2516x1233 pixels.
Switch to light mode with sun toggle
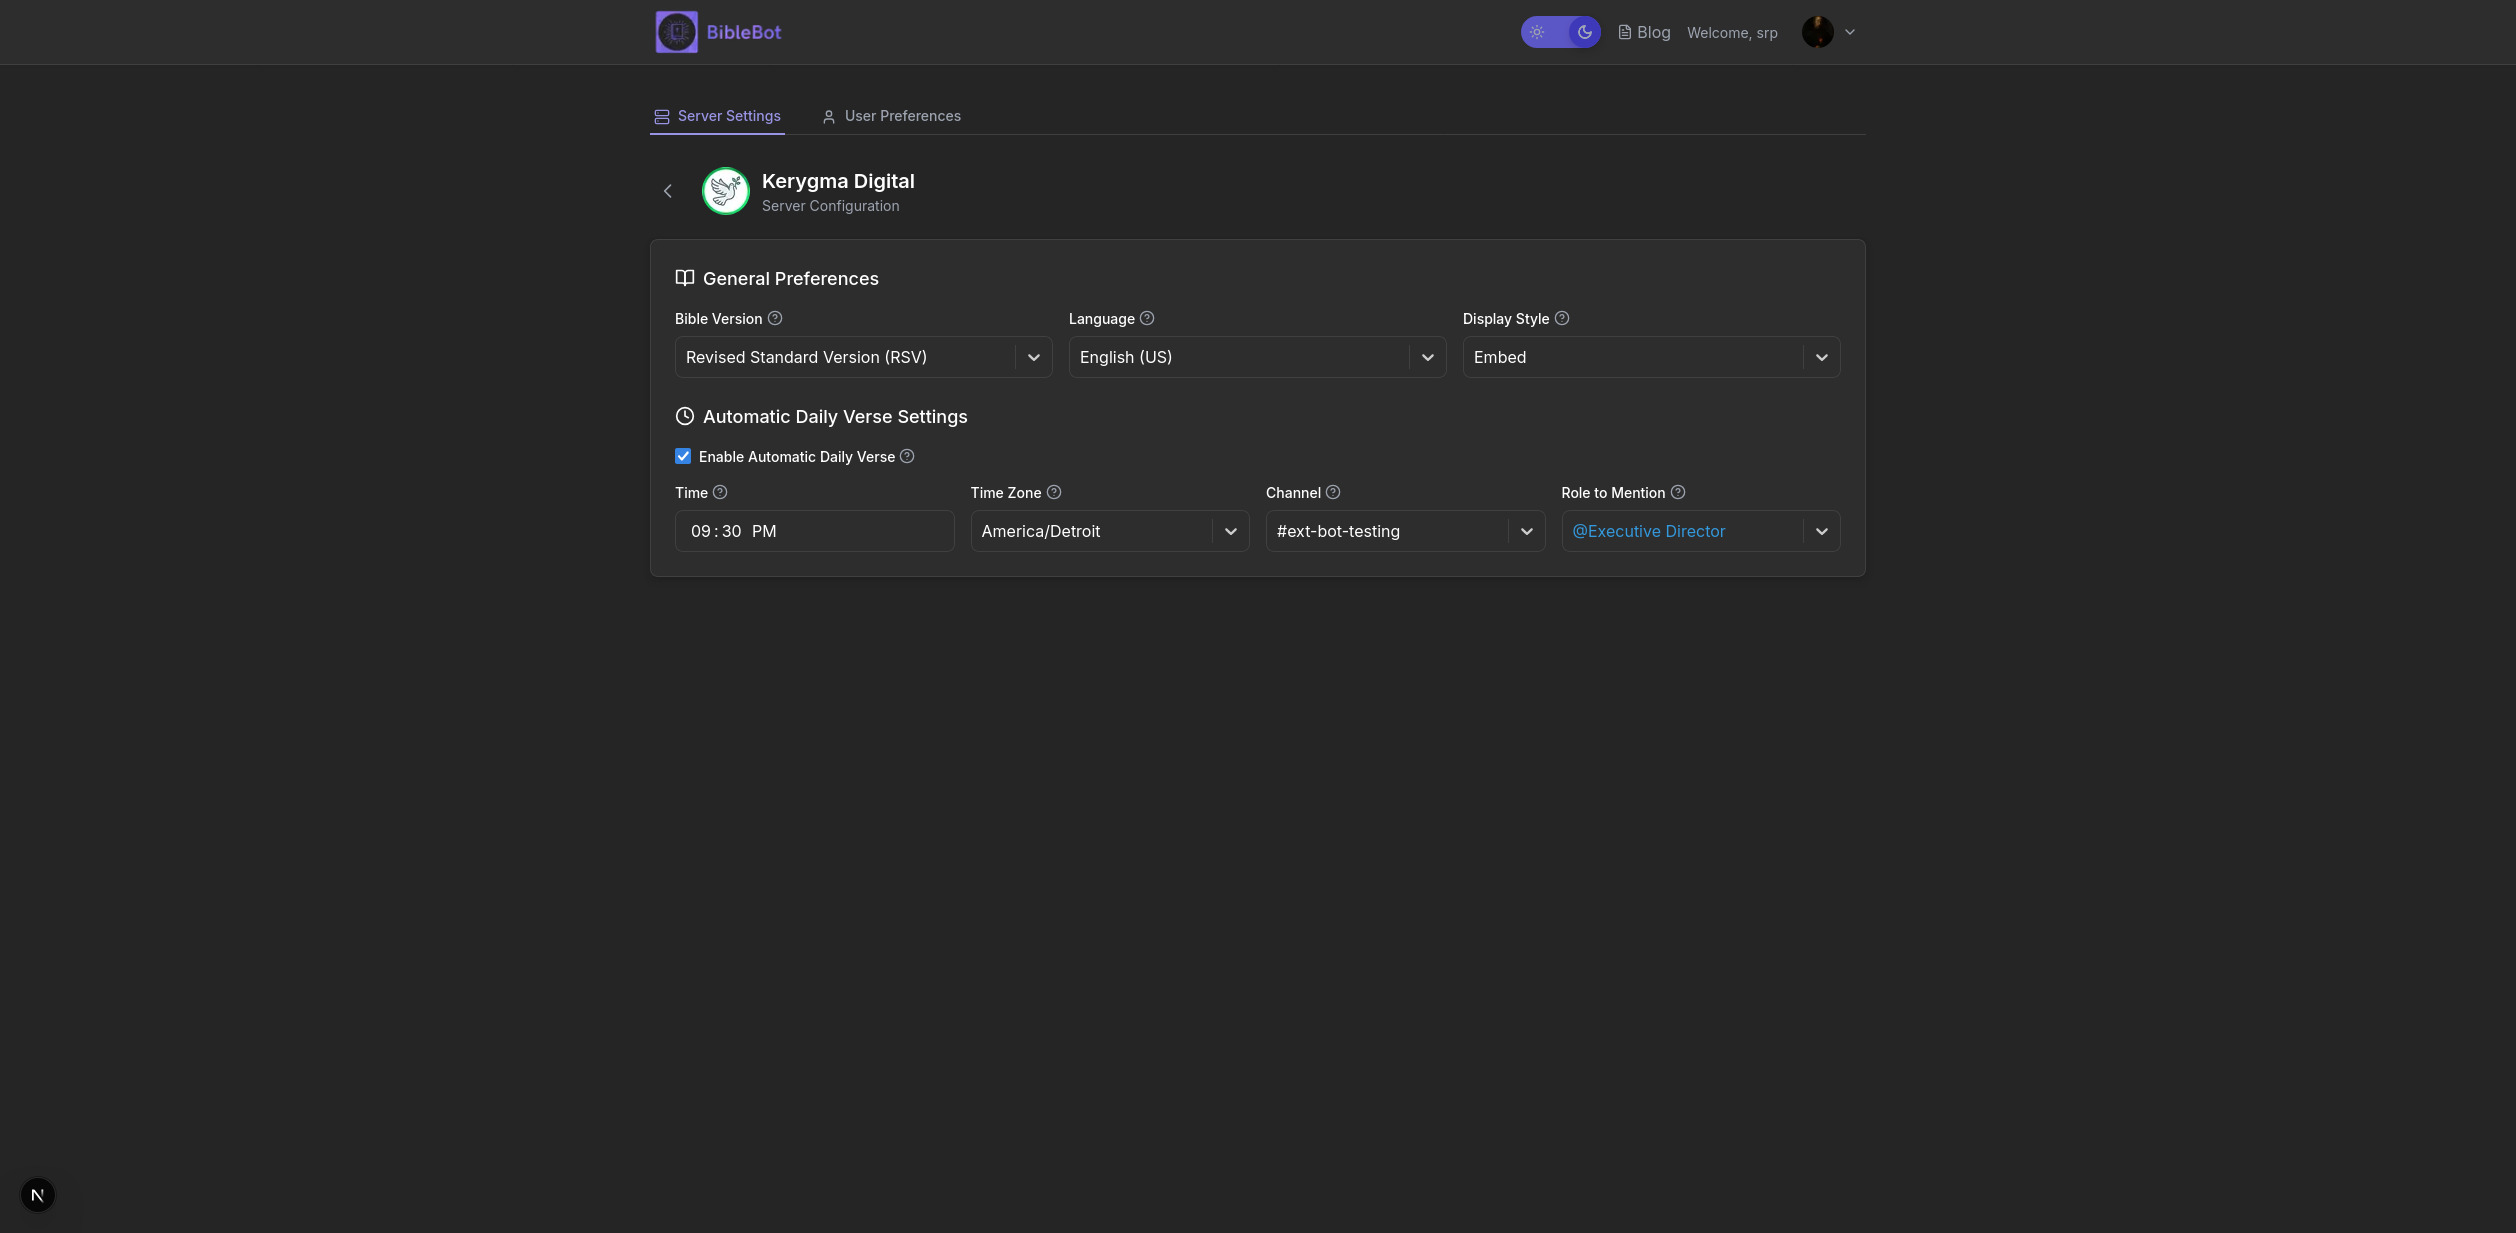click(1538, 32)
